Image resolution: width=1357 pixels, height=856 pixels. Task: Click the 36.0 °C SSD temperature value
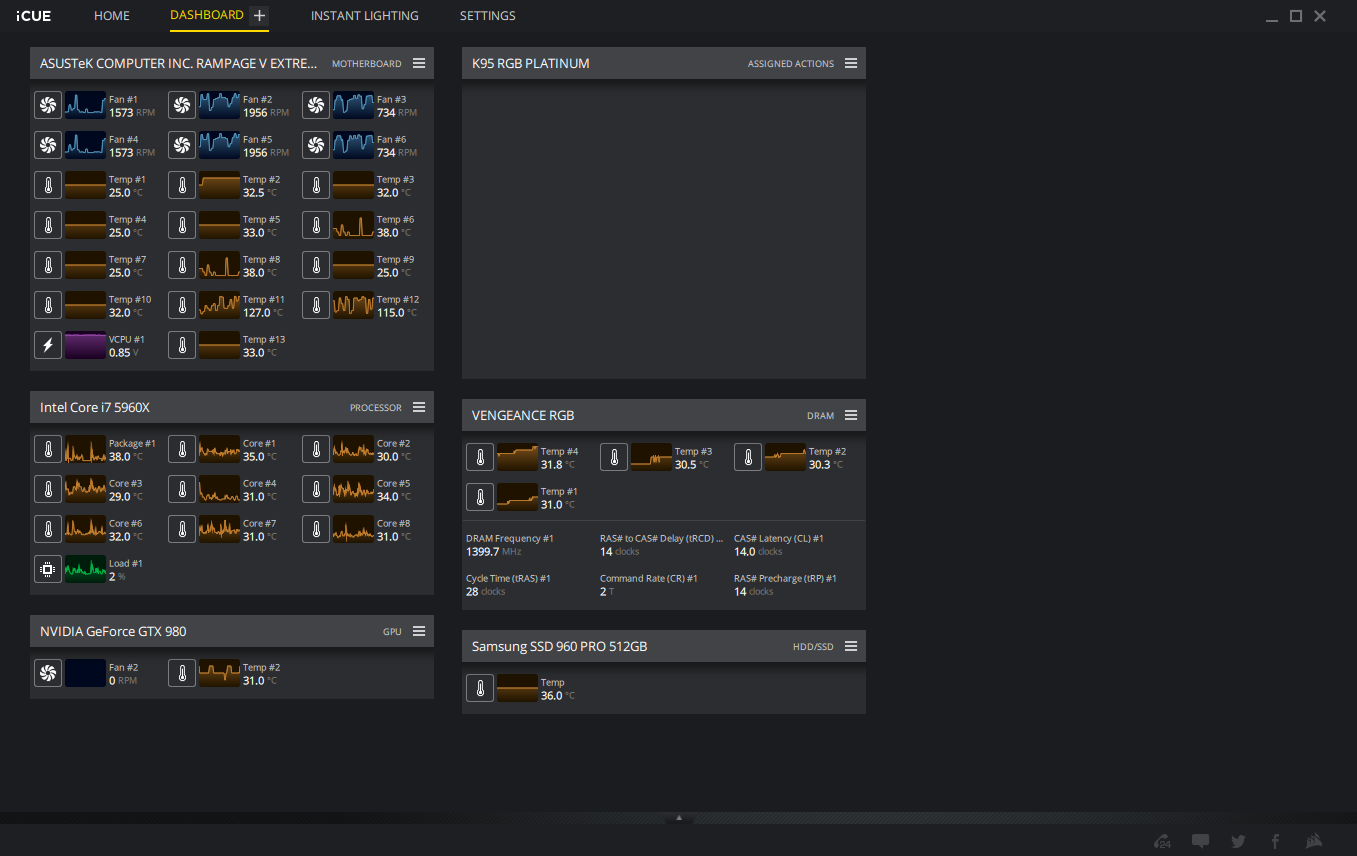557,696
